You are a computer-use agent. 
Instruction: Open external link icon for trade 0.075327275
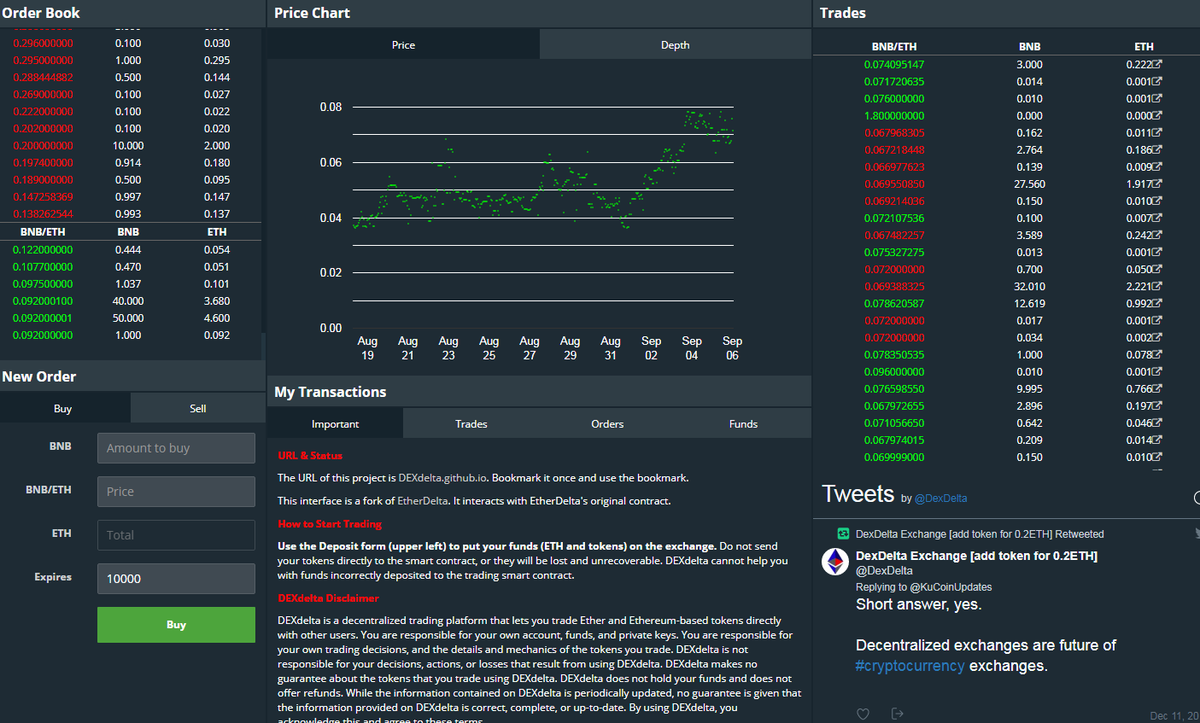pos(1158,252)
